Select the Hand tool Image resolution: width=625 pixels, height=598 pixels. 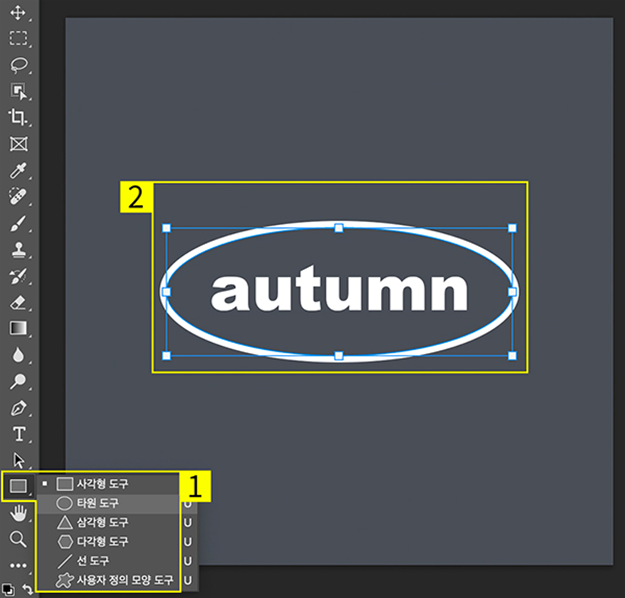point(18,513)
